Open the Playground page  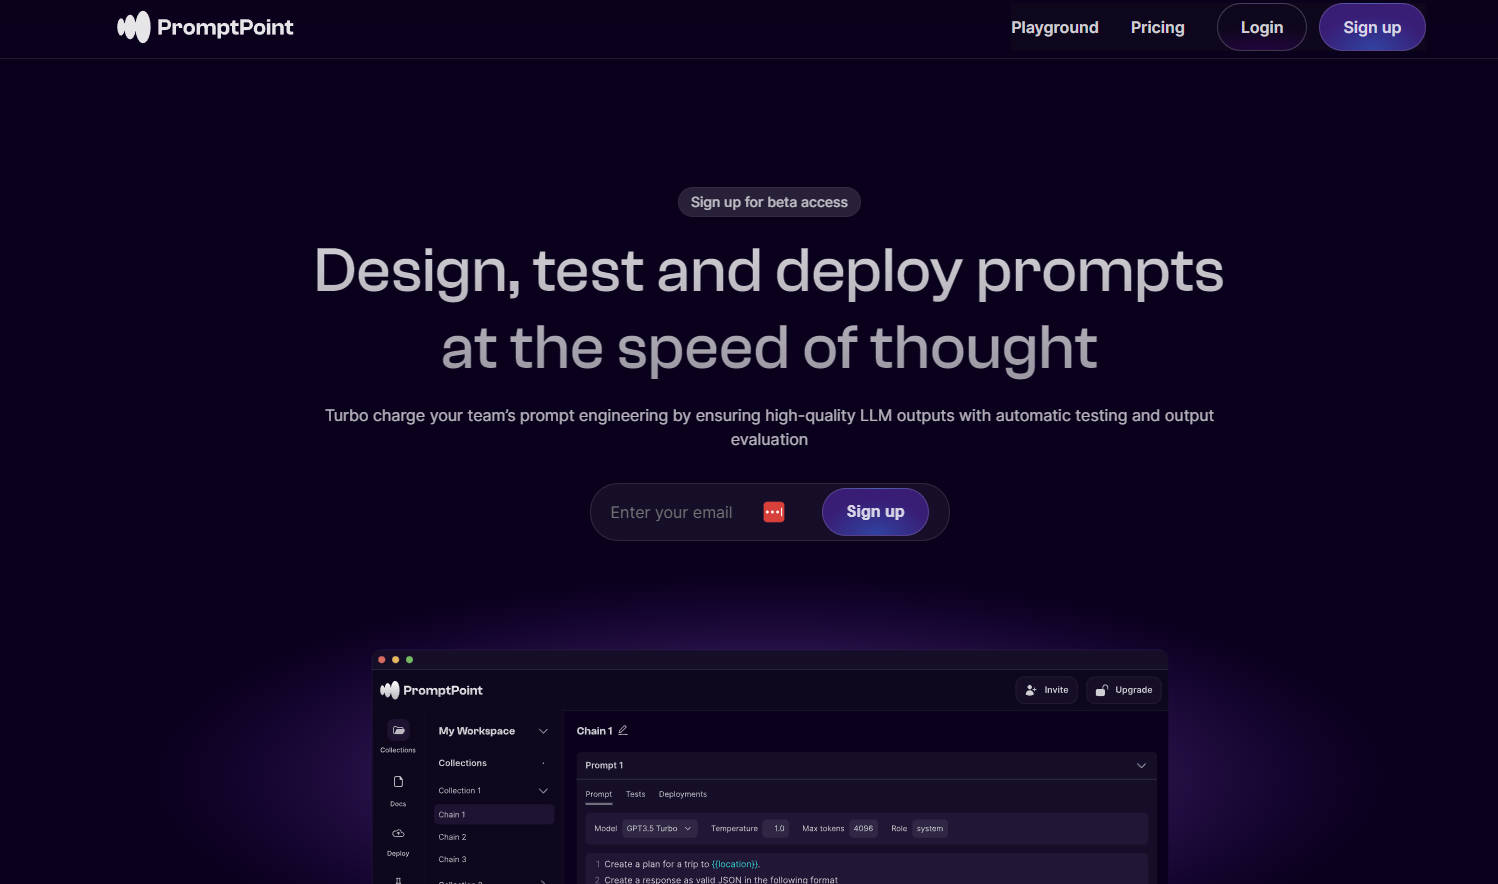click(1054, 27)
